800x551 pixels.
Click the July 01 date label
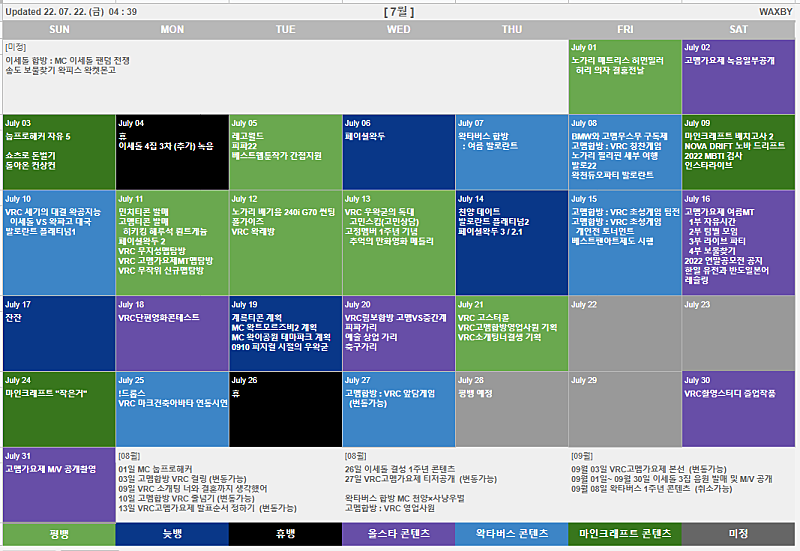pyautogui.click(x=584, y=47)
